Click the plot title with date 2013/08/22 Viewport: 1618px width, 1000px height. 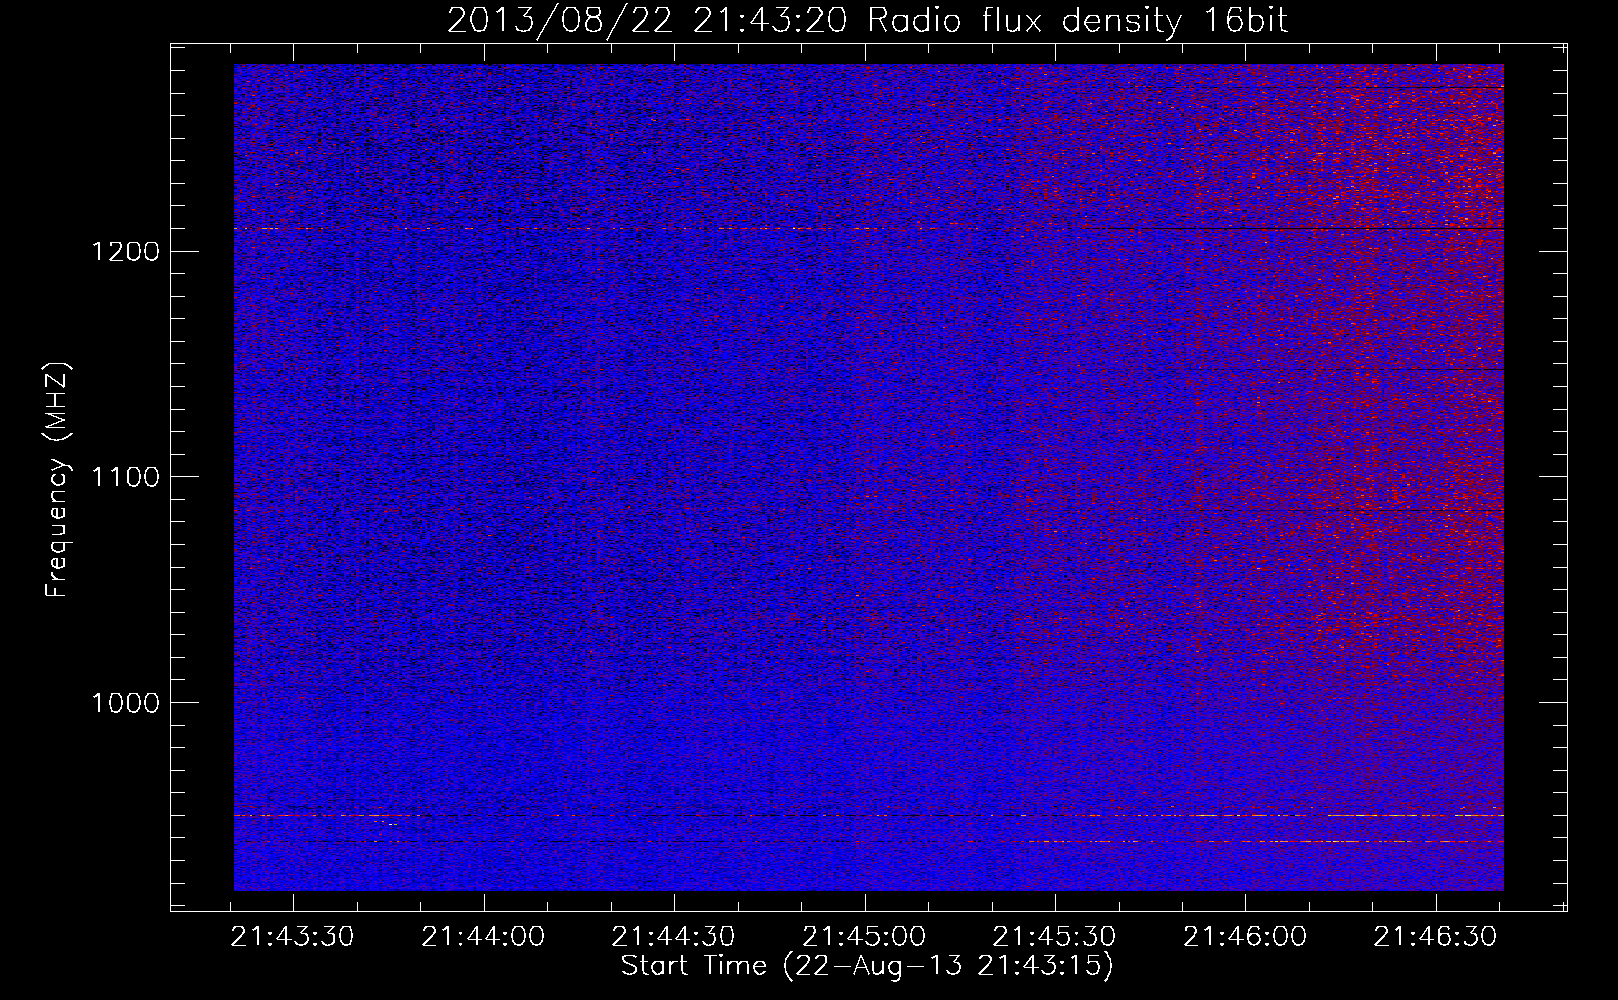pos(867,20)
